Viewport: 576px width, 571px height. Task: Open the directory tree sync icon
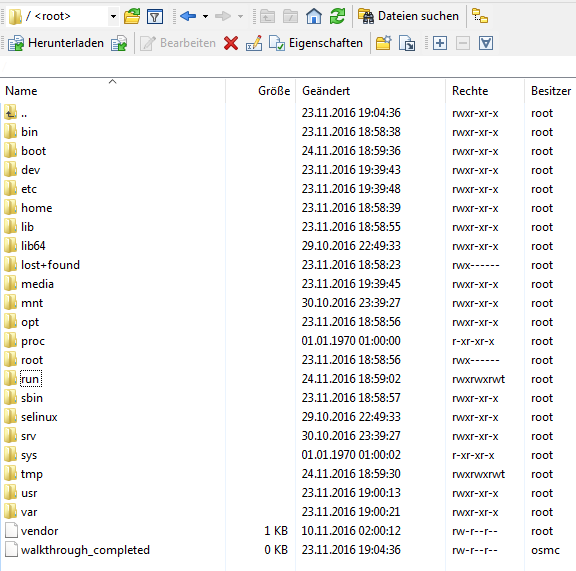(x=480, y=16)
